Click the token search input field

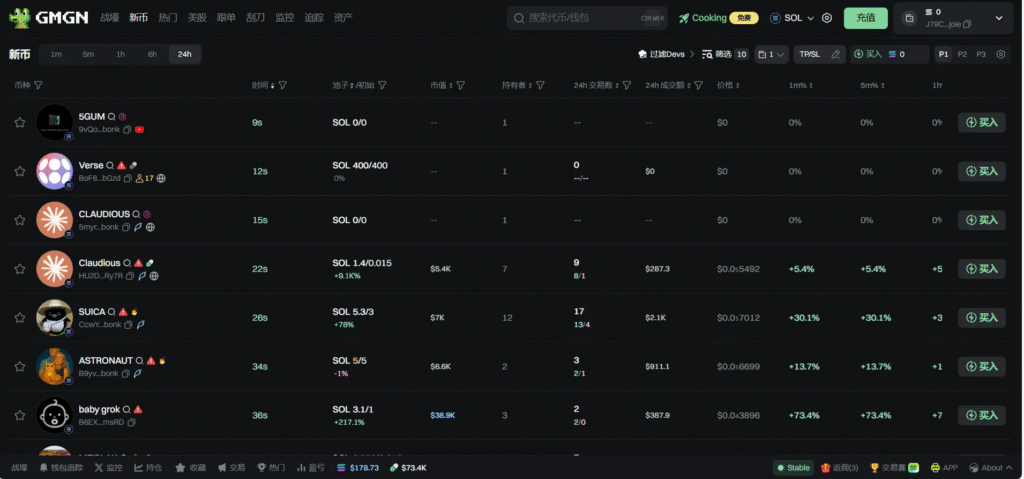pyautogui.click(x=587, y=18)
